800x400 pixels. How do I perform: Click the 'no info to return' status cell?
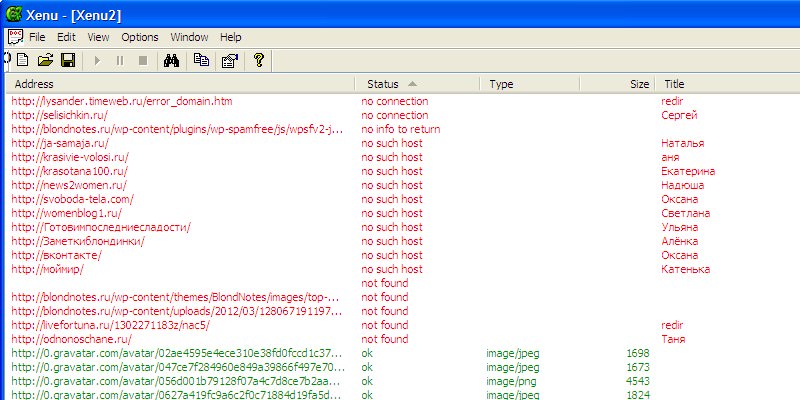[x=401, y=129]
